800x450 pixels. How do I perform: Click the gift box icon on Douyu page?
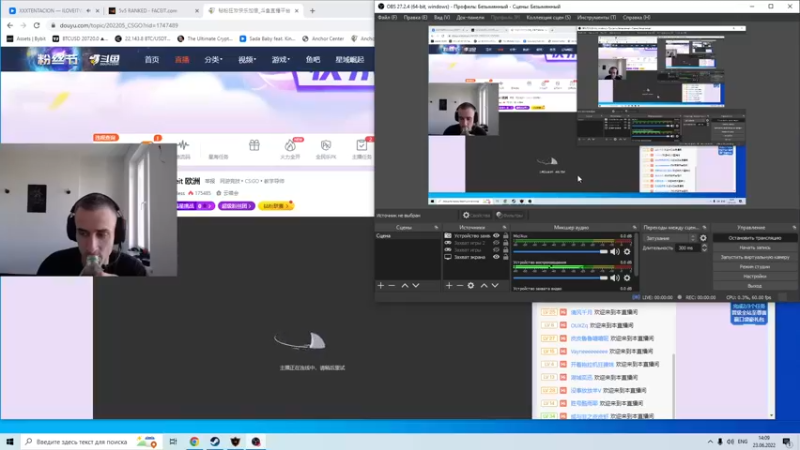254,145
